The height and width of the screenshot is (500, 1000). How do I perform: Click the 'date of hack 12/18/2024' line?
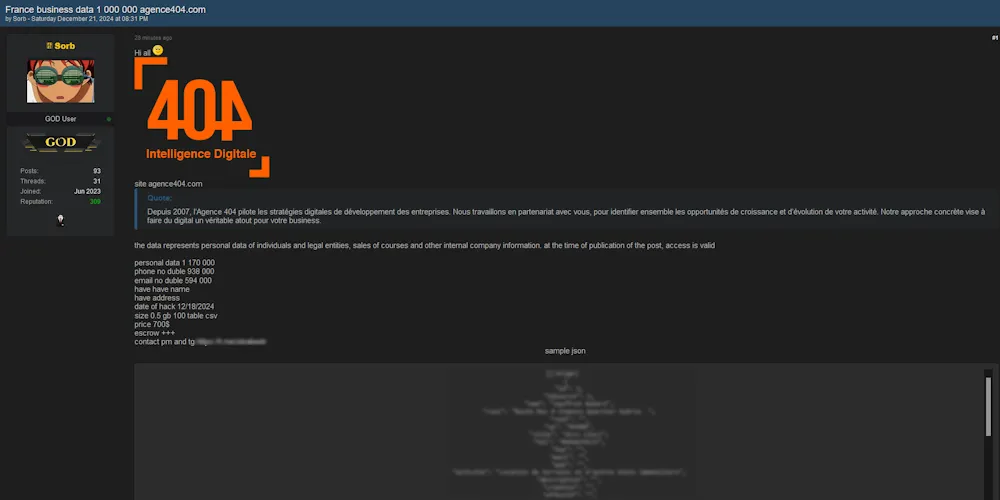(174, 307)
